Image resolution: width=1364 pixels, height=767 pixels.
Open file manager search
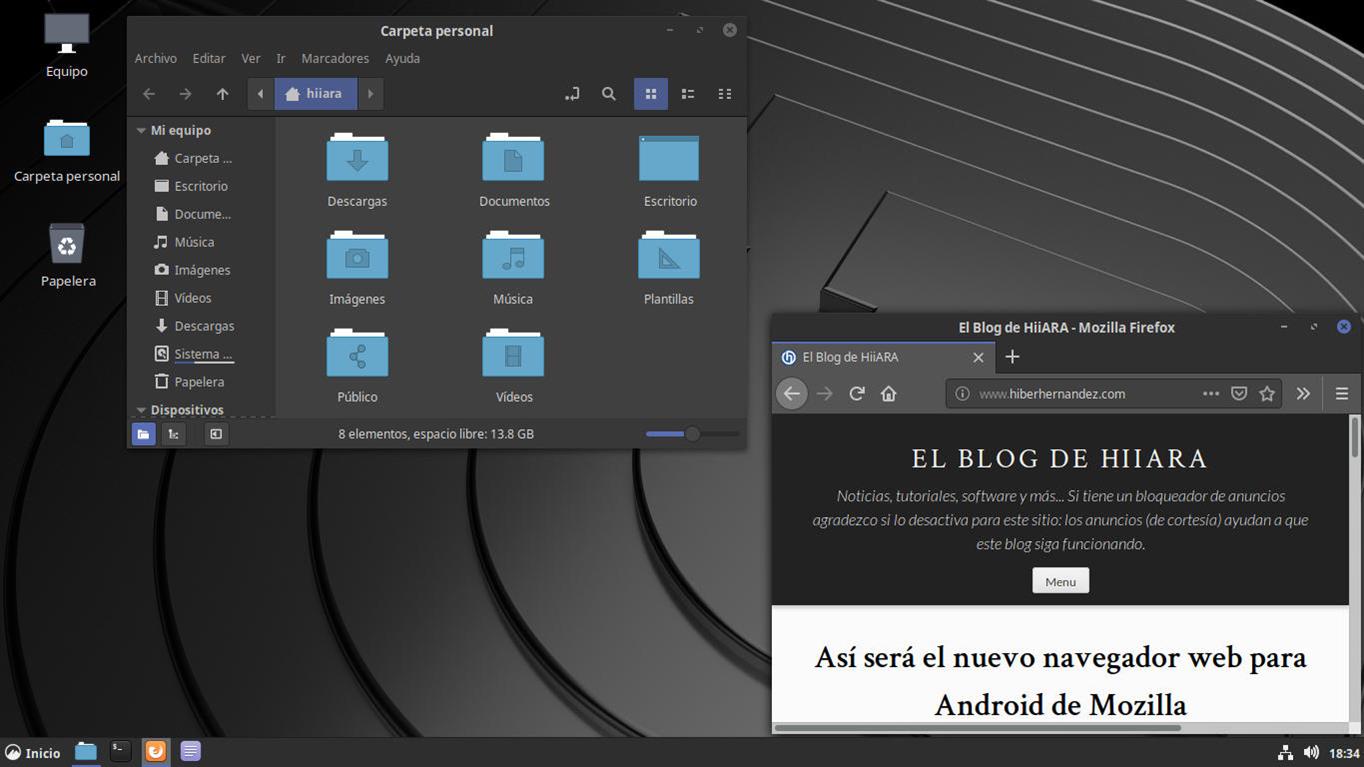tap(608, 94)
